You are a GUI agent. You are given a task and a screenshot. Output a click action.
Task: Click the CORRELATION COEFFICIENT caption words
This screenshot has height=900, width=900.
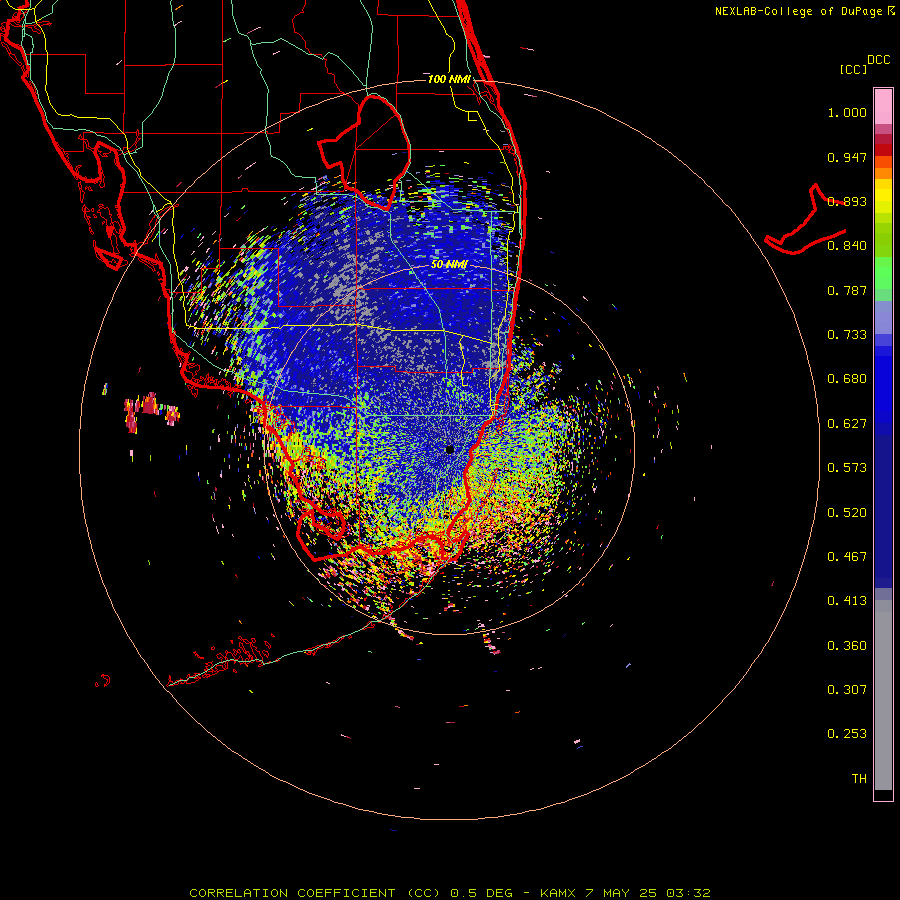(292, 893)
